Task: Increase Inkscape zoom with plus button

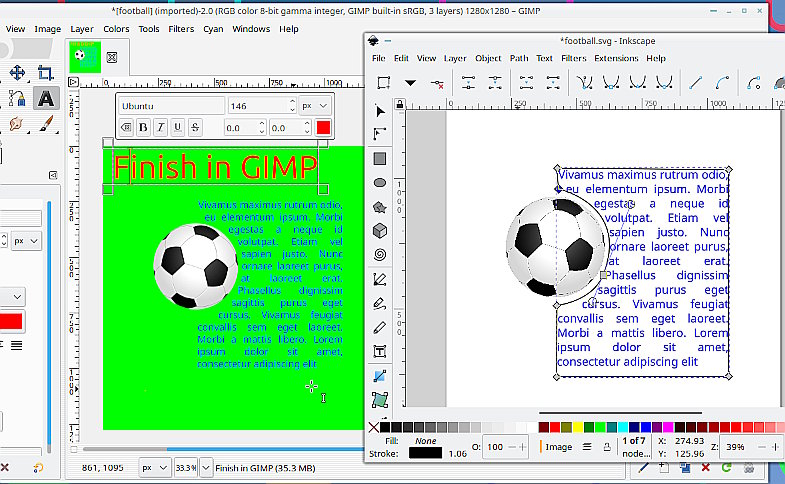Action: [x=775, y=447]
